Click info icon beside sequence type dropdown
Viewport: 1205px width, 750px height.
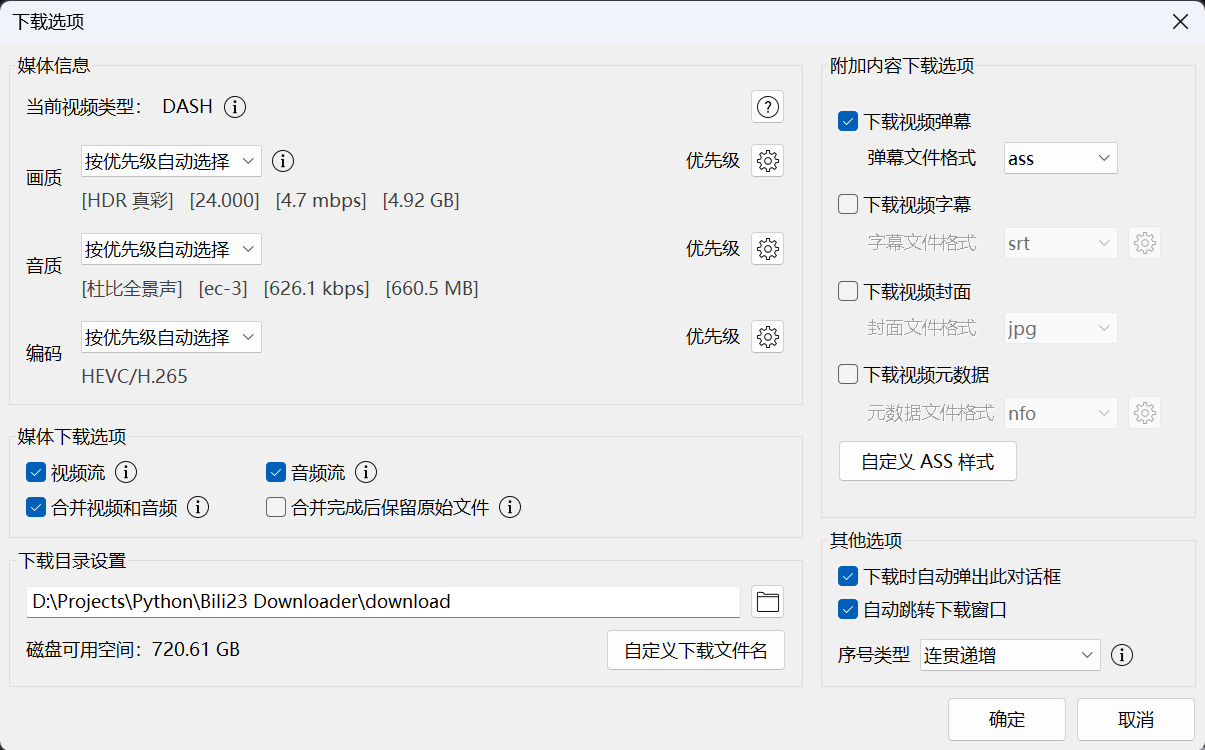point(1122,656)
